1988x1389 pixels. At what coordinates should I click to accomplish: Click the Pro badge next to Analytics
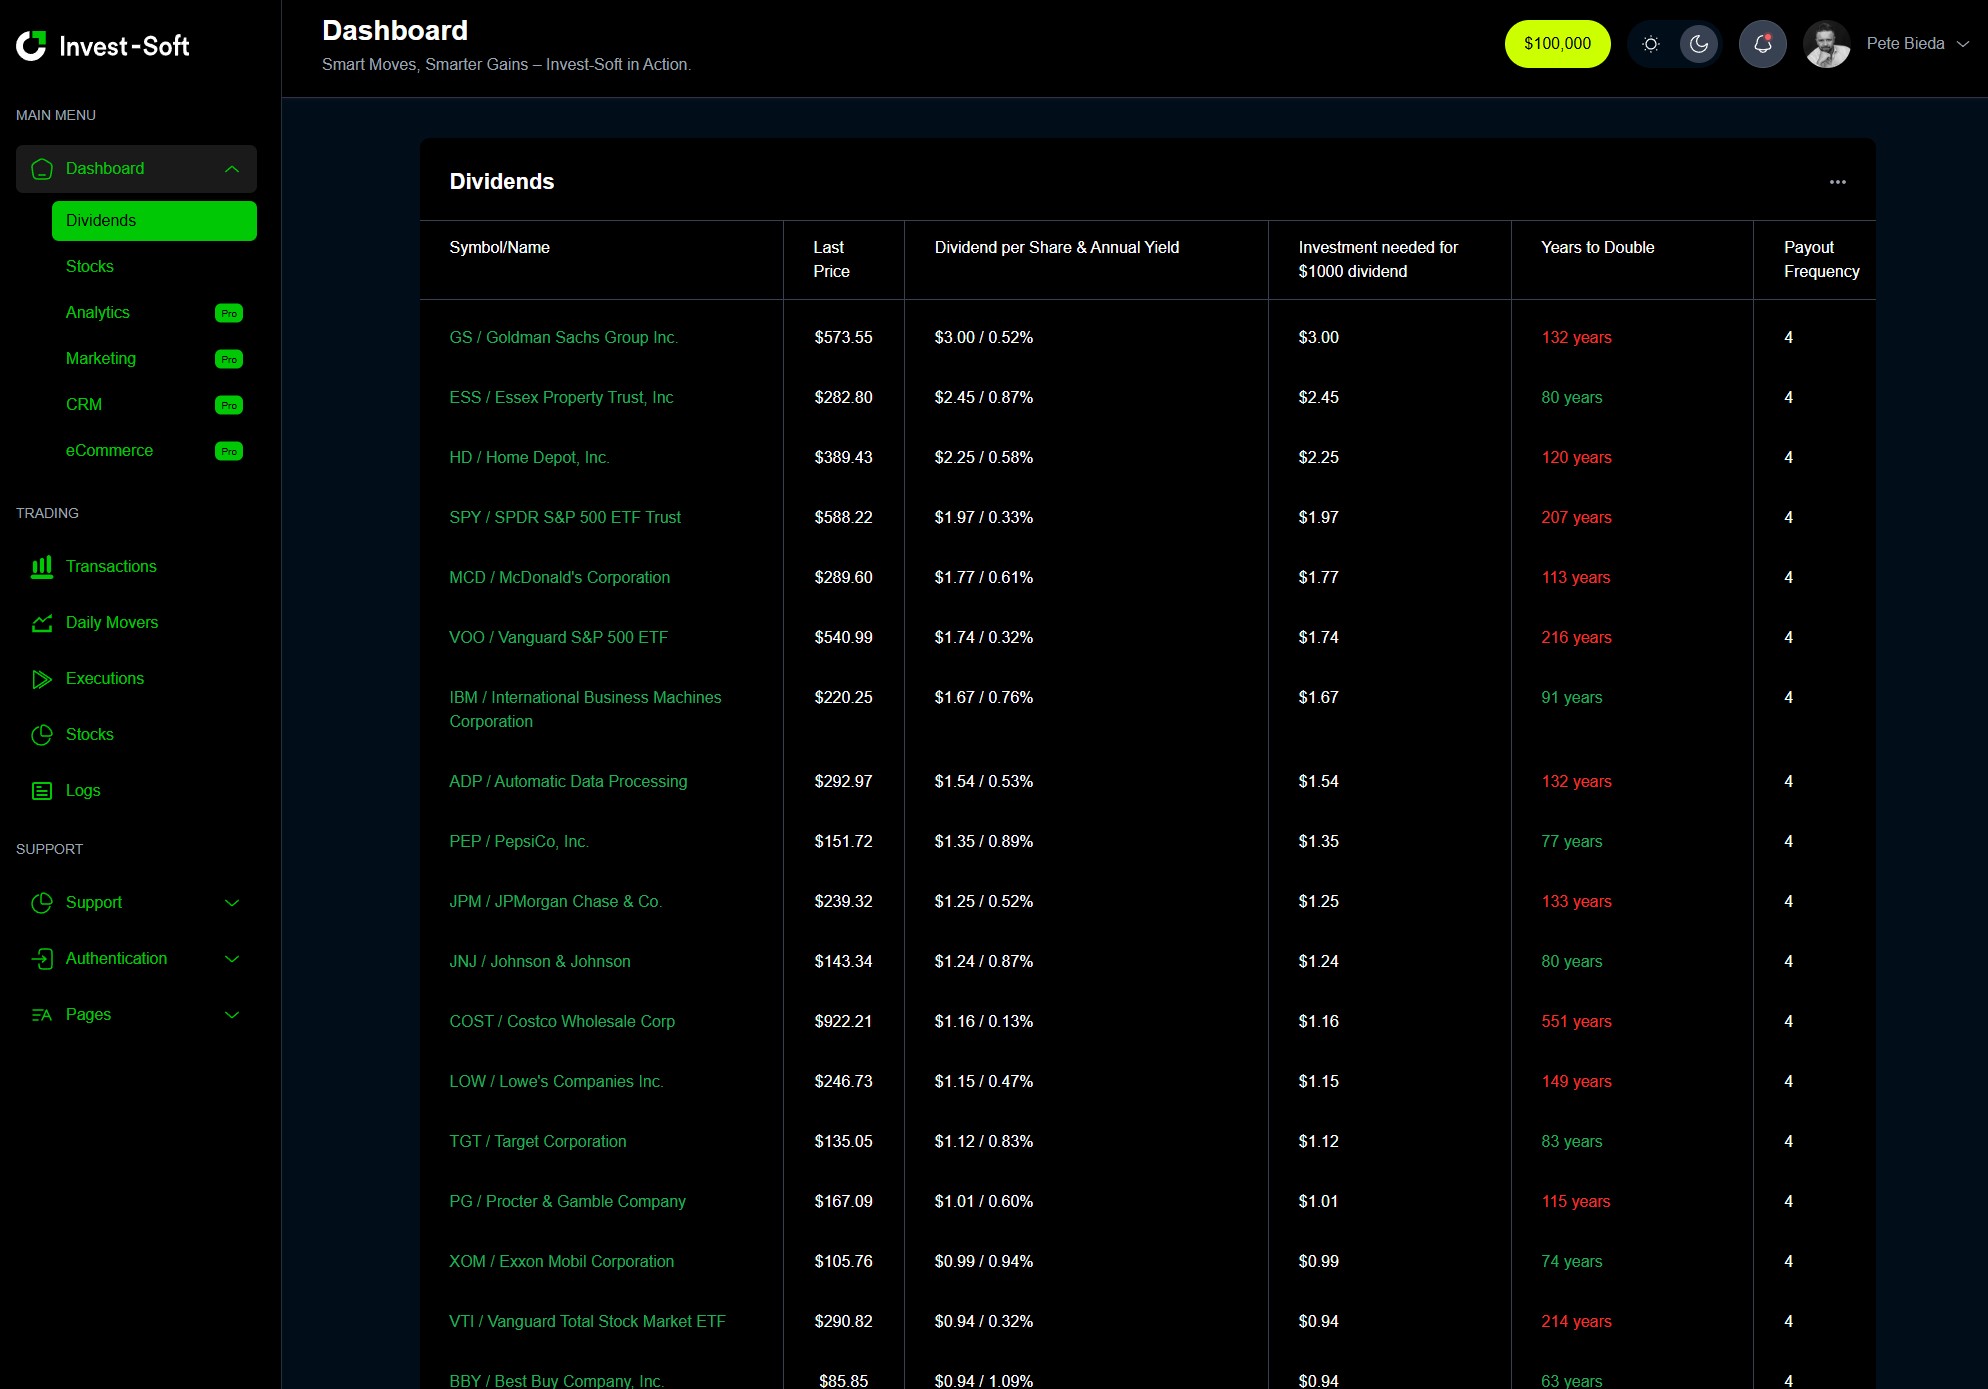pos(229,313)
